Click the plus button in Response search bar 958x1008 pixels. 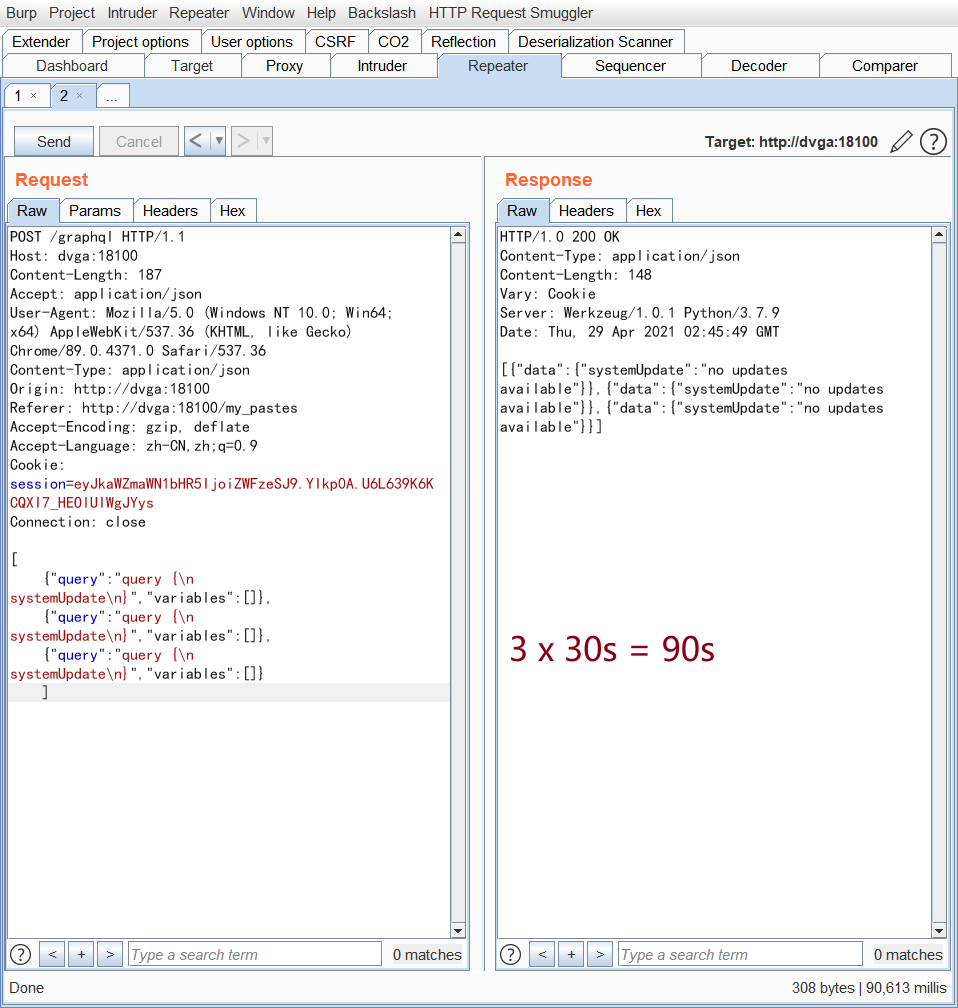tap(571, 955)
